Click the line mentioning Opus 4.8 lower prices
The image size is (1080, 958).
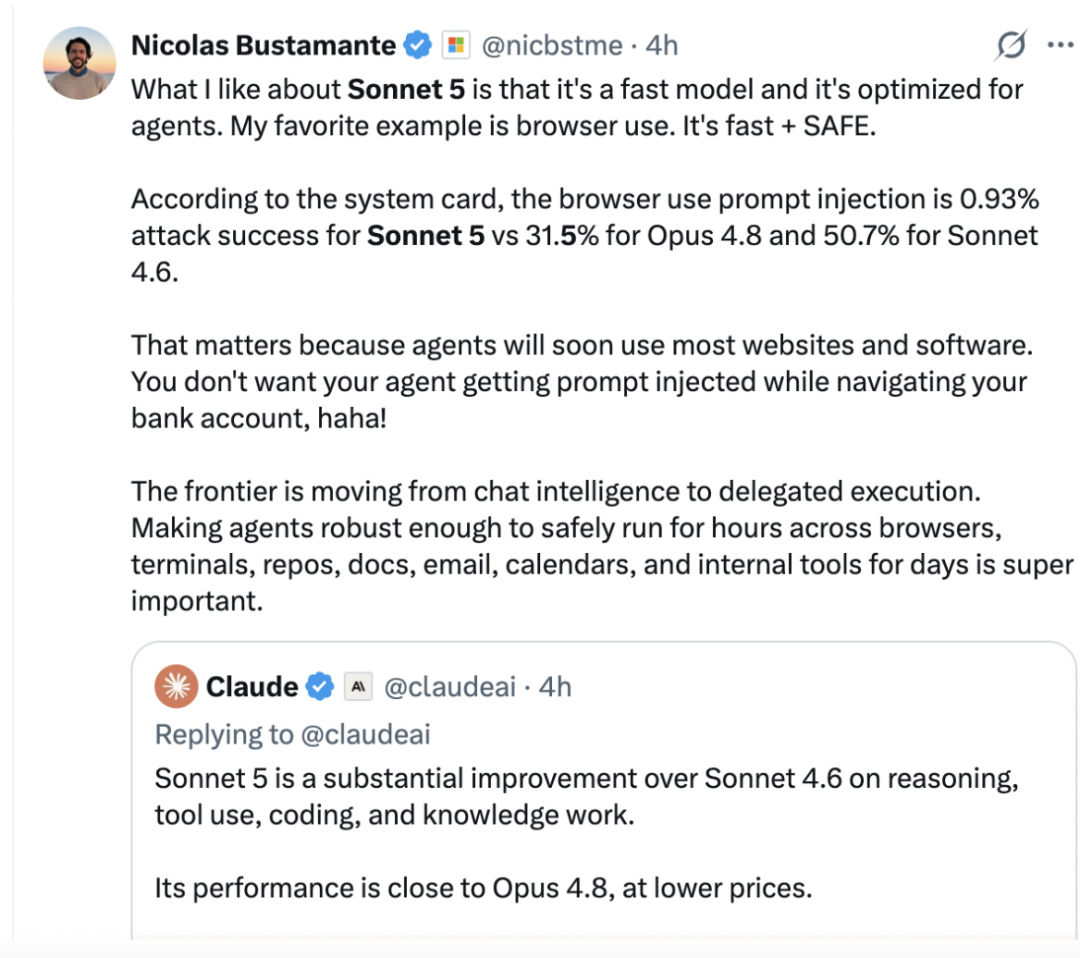point(483,888)
